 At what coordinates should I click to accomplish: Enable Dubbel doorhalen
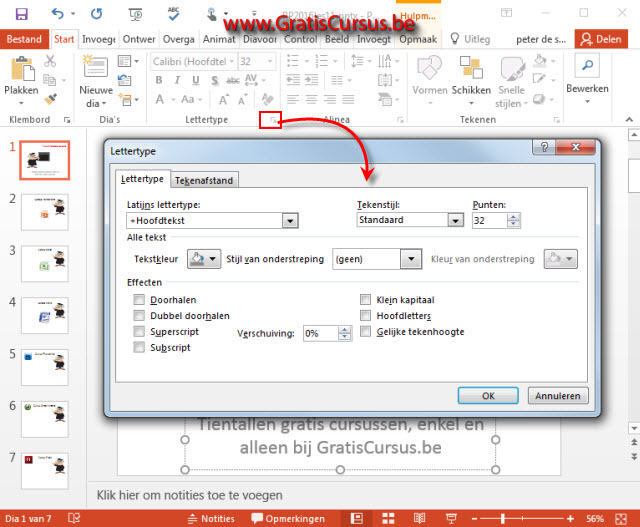tap(139, 316)
